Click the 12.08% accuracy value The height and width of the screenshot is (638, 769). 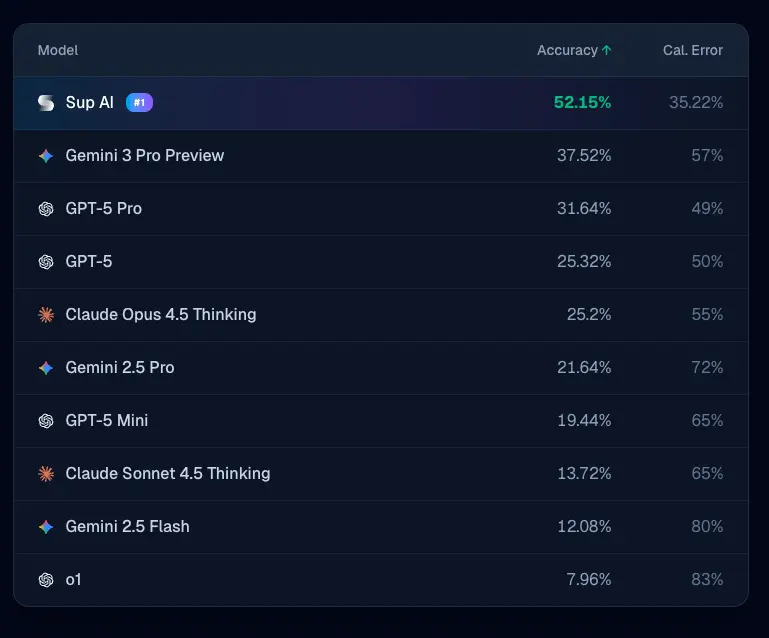(584, 526)
